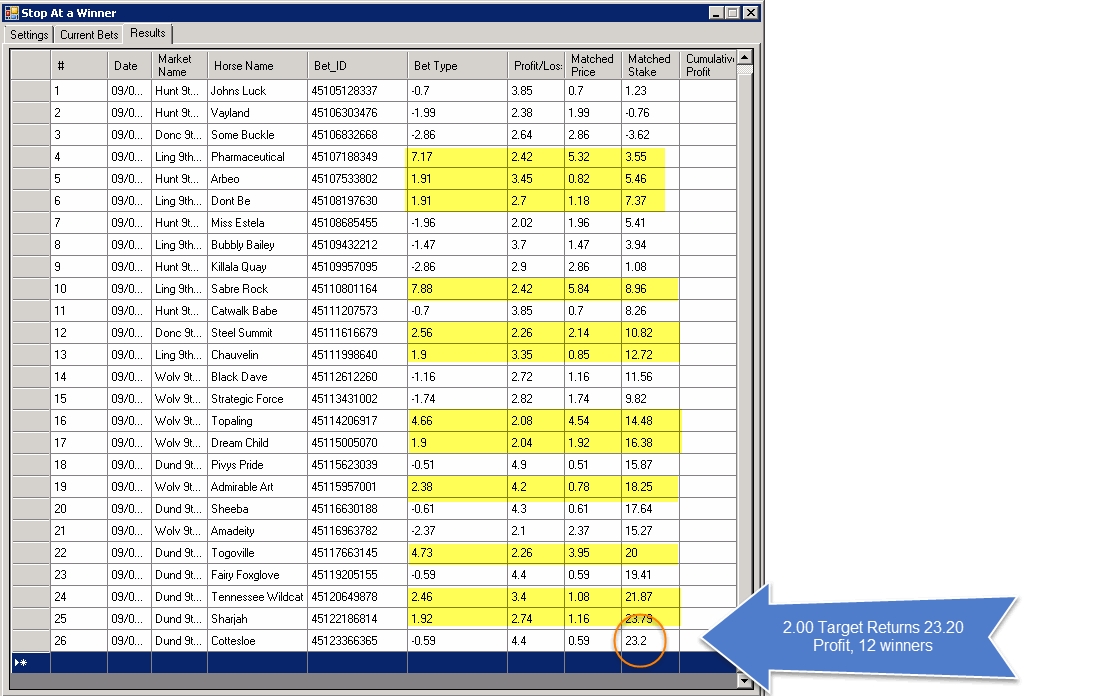Image resolution: width=1101 pixels, height=696 pixels.
Task: Open the Current Bets tab
Action: point(89,35)
